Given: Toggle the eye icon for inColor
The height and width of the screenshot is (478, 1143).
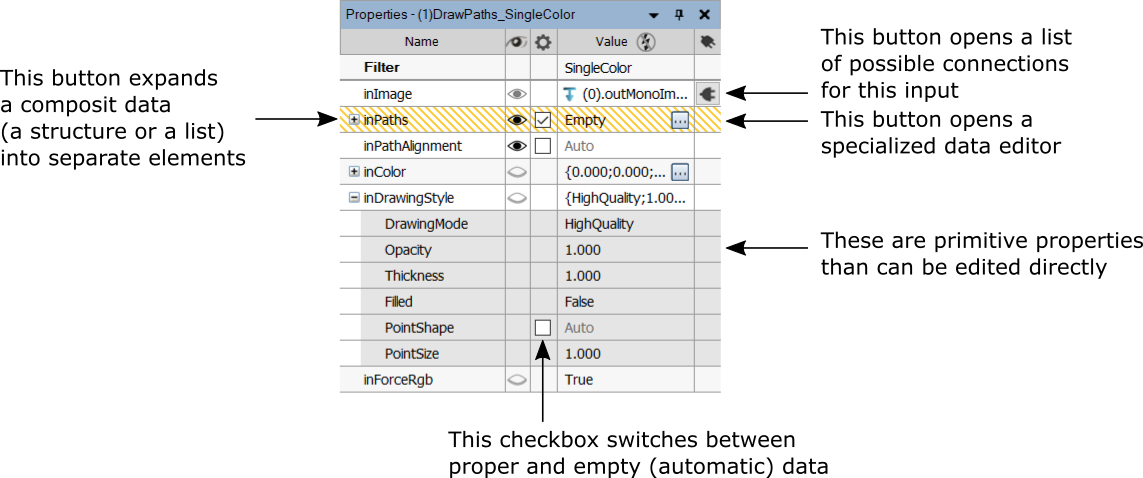Looking at the screenshot, I should click(x=517, y=172).
